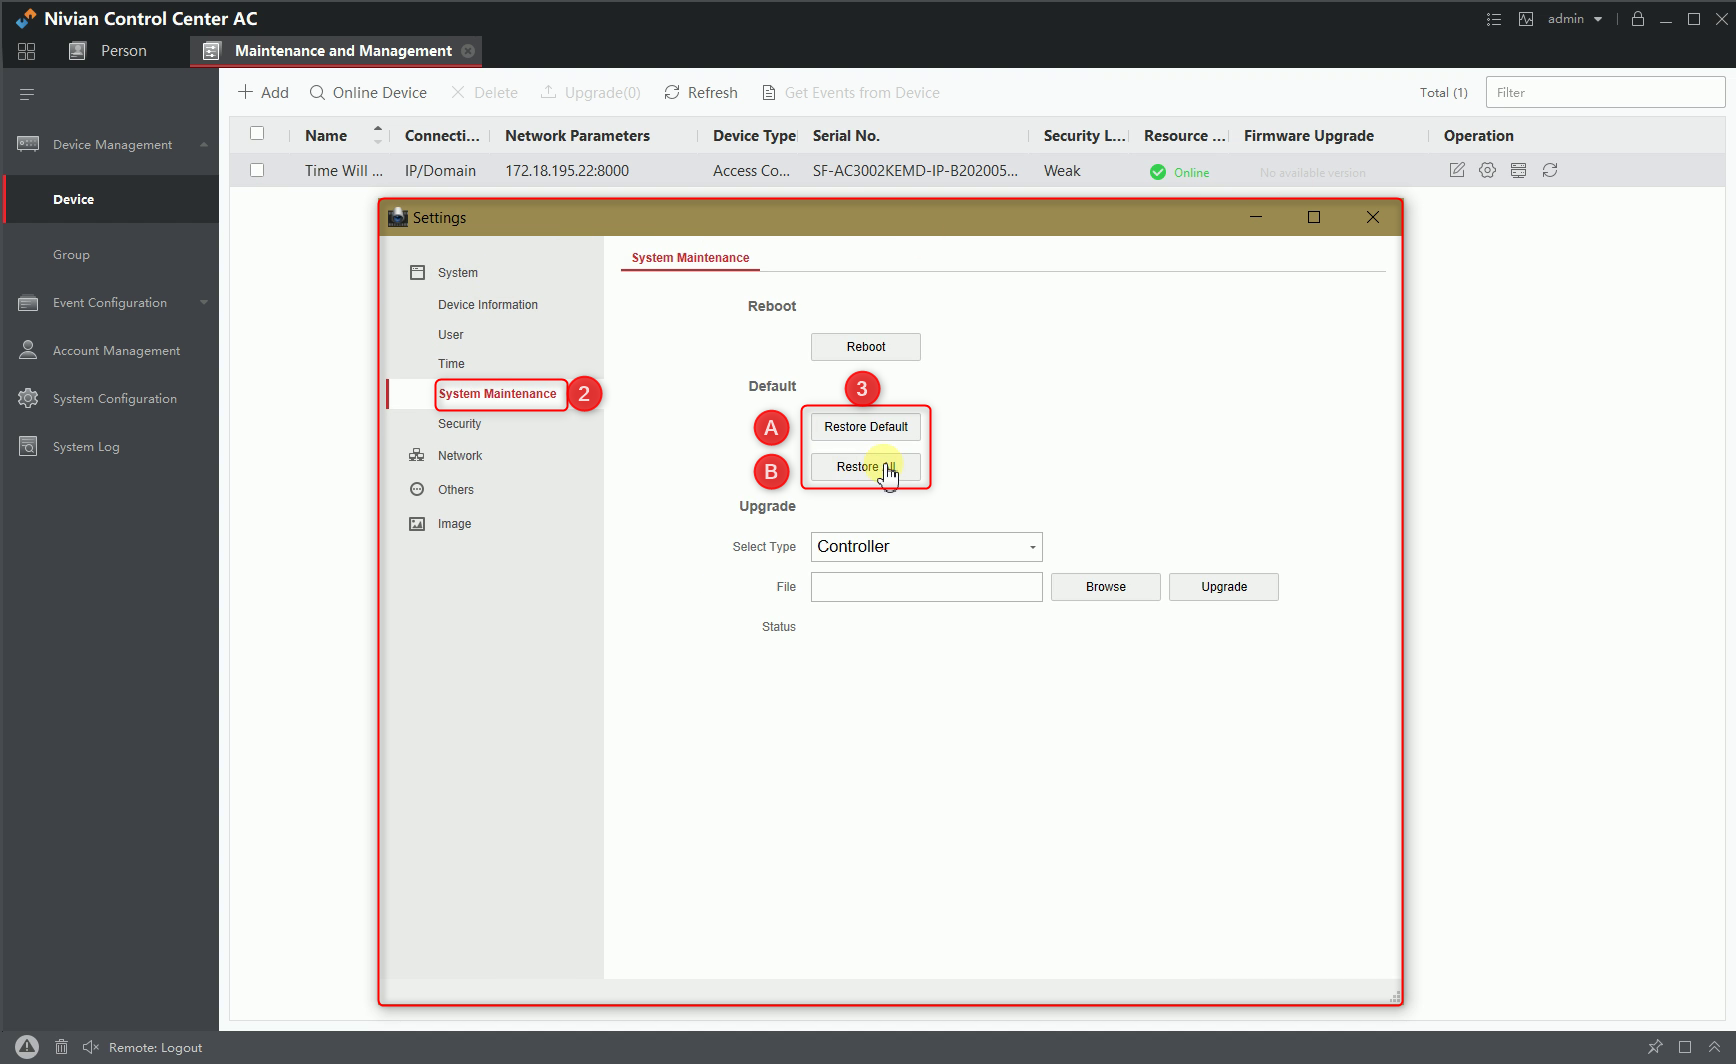The image size is (1736, 1064).
Task: Open Security settings page
Action: click(459, 424)
